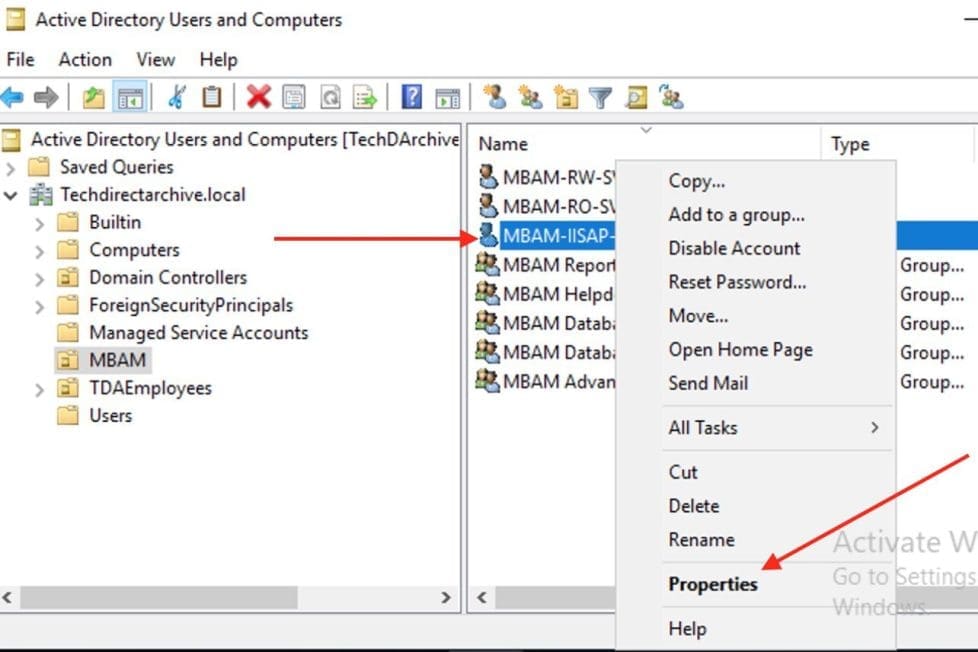Export the current list
This screenshot has height=652, width=978.
364,97
